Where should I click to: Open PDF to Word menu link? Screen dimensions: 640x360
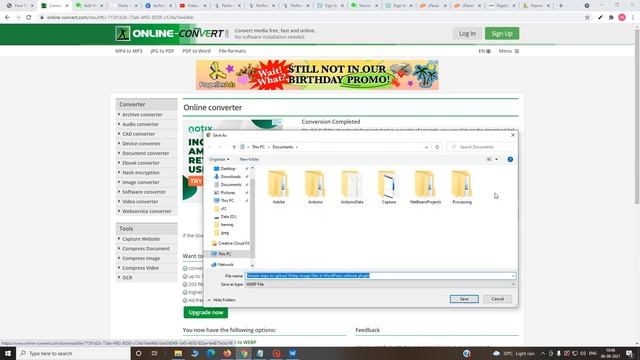[196, 51]
